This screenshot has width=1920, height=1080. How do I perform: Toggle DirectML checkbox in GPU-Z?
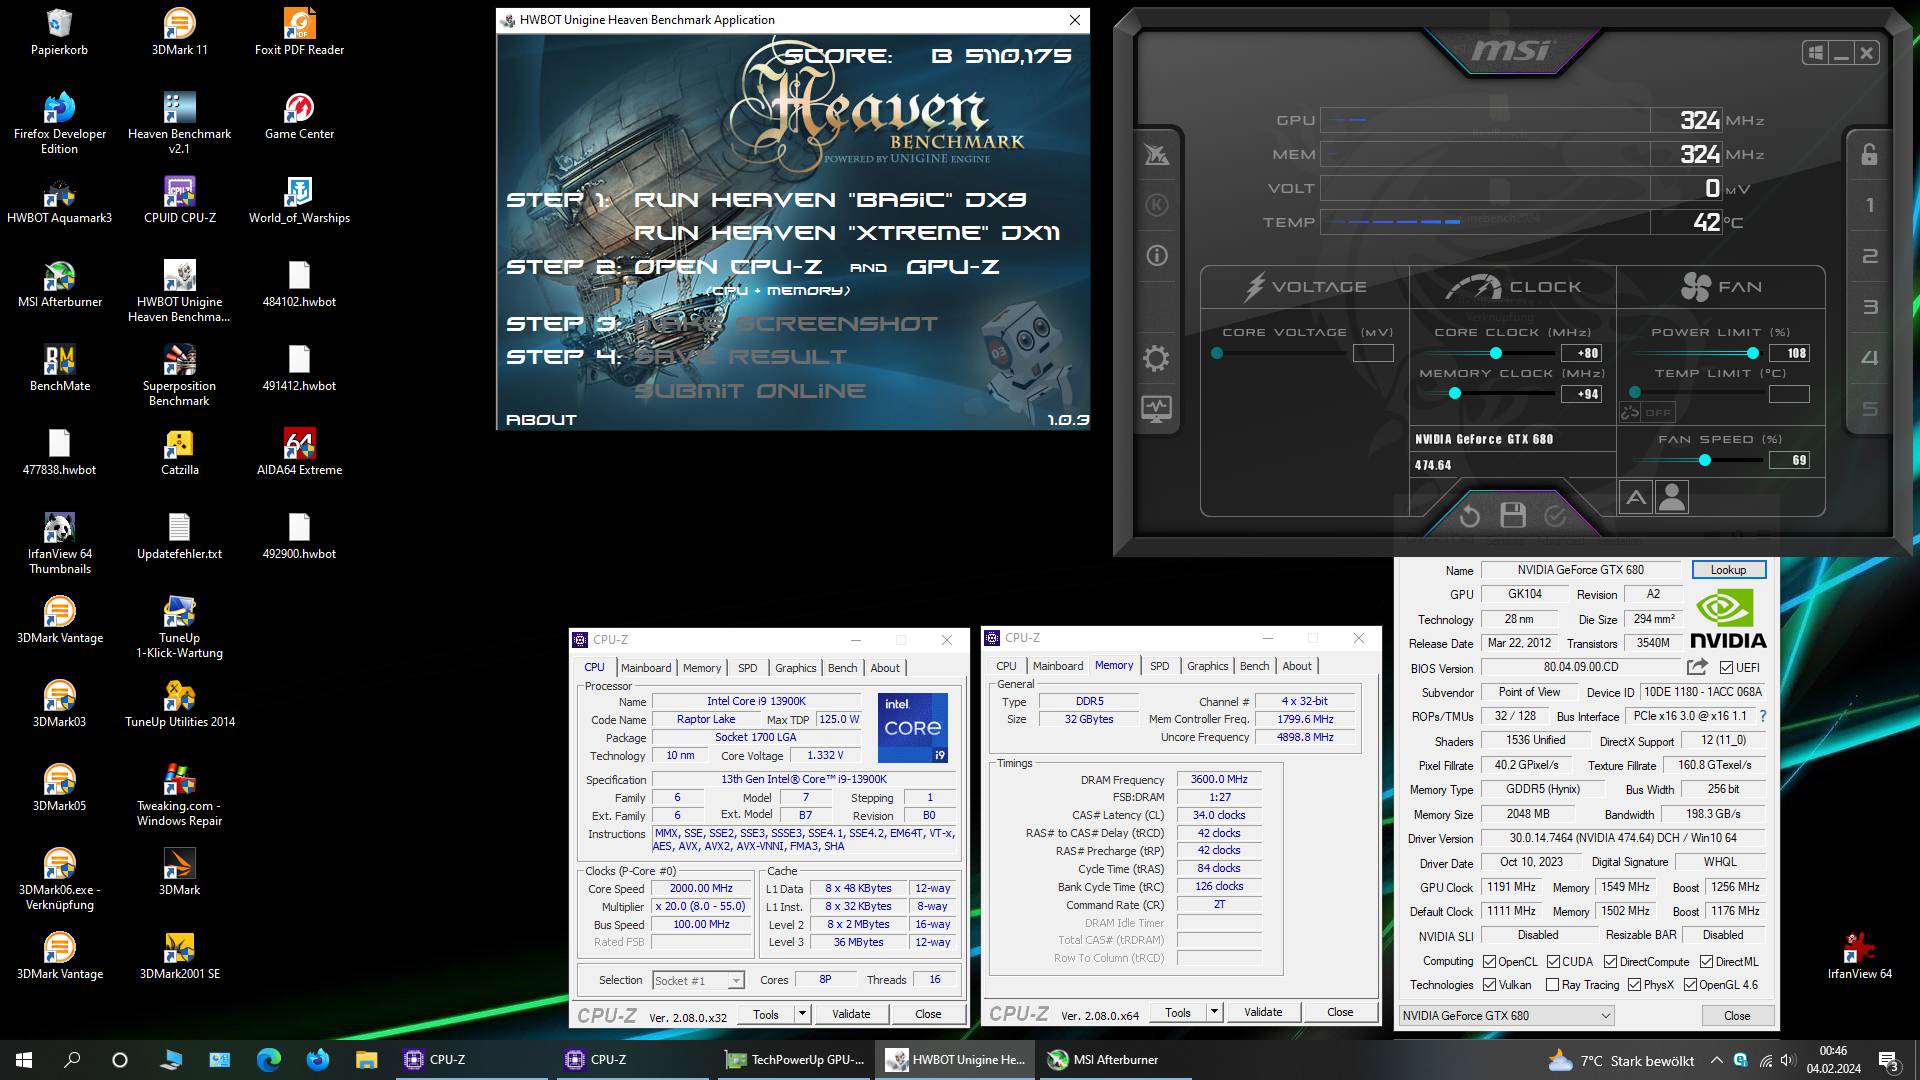1706,961
